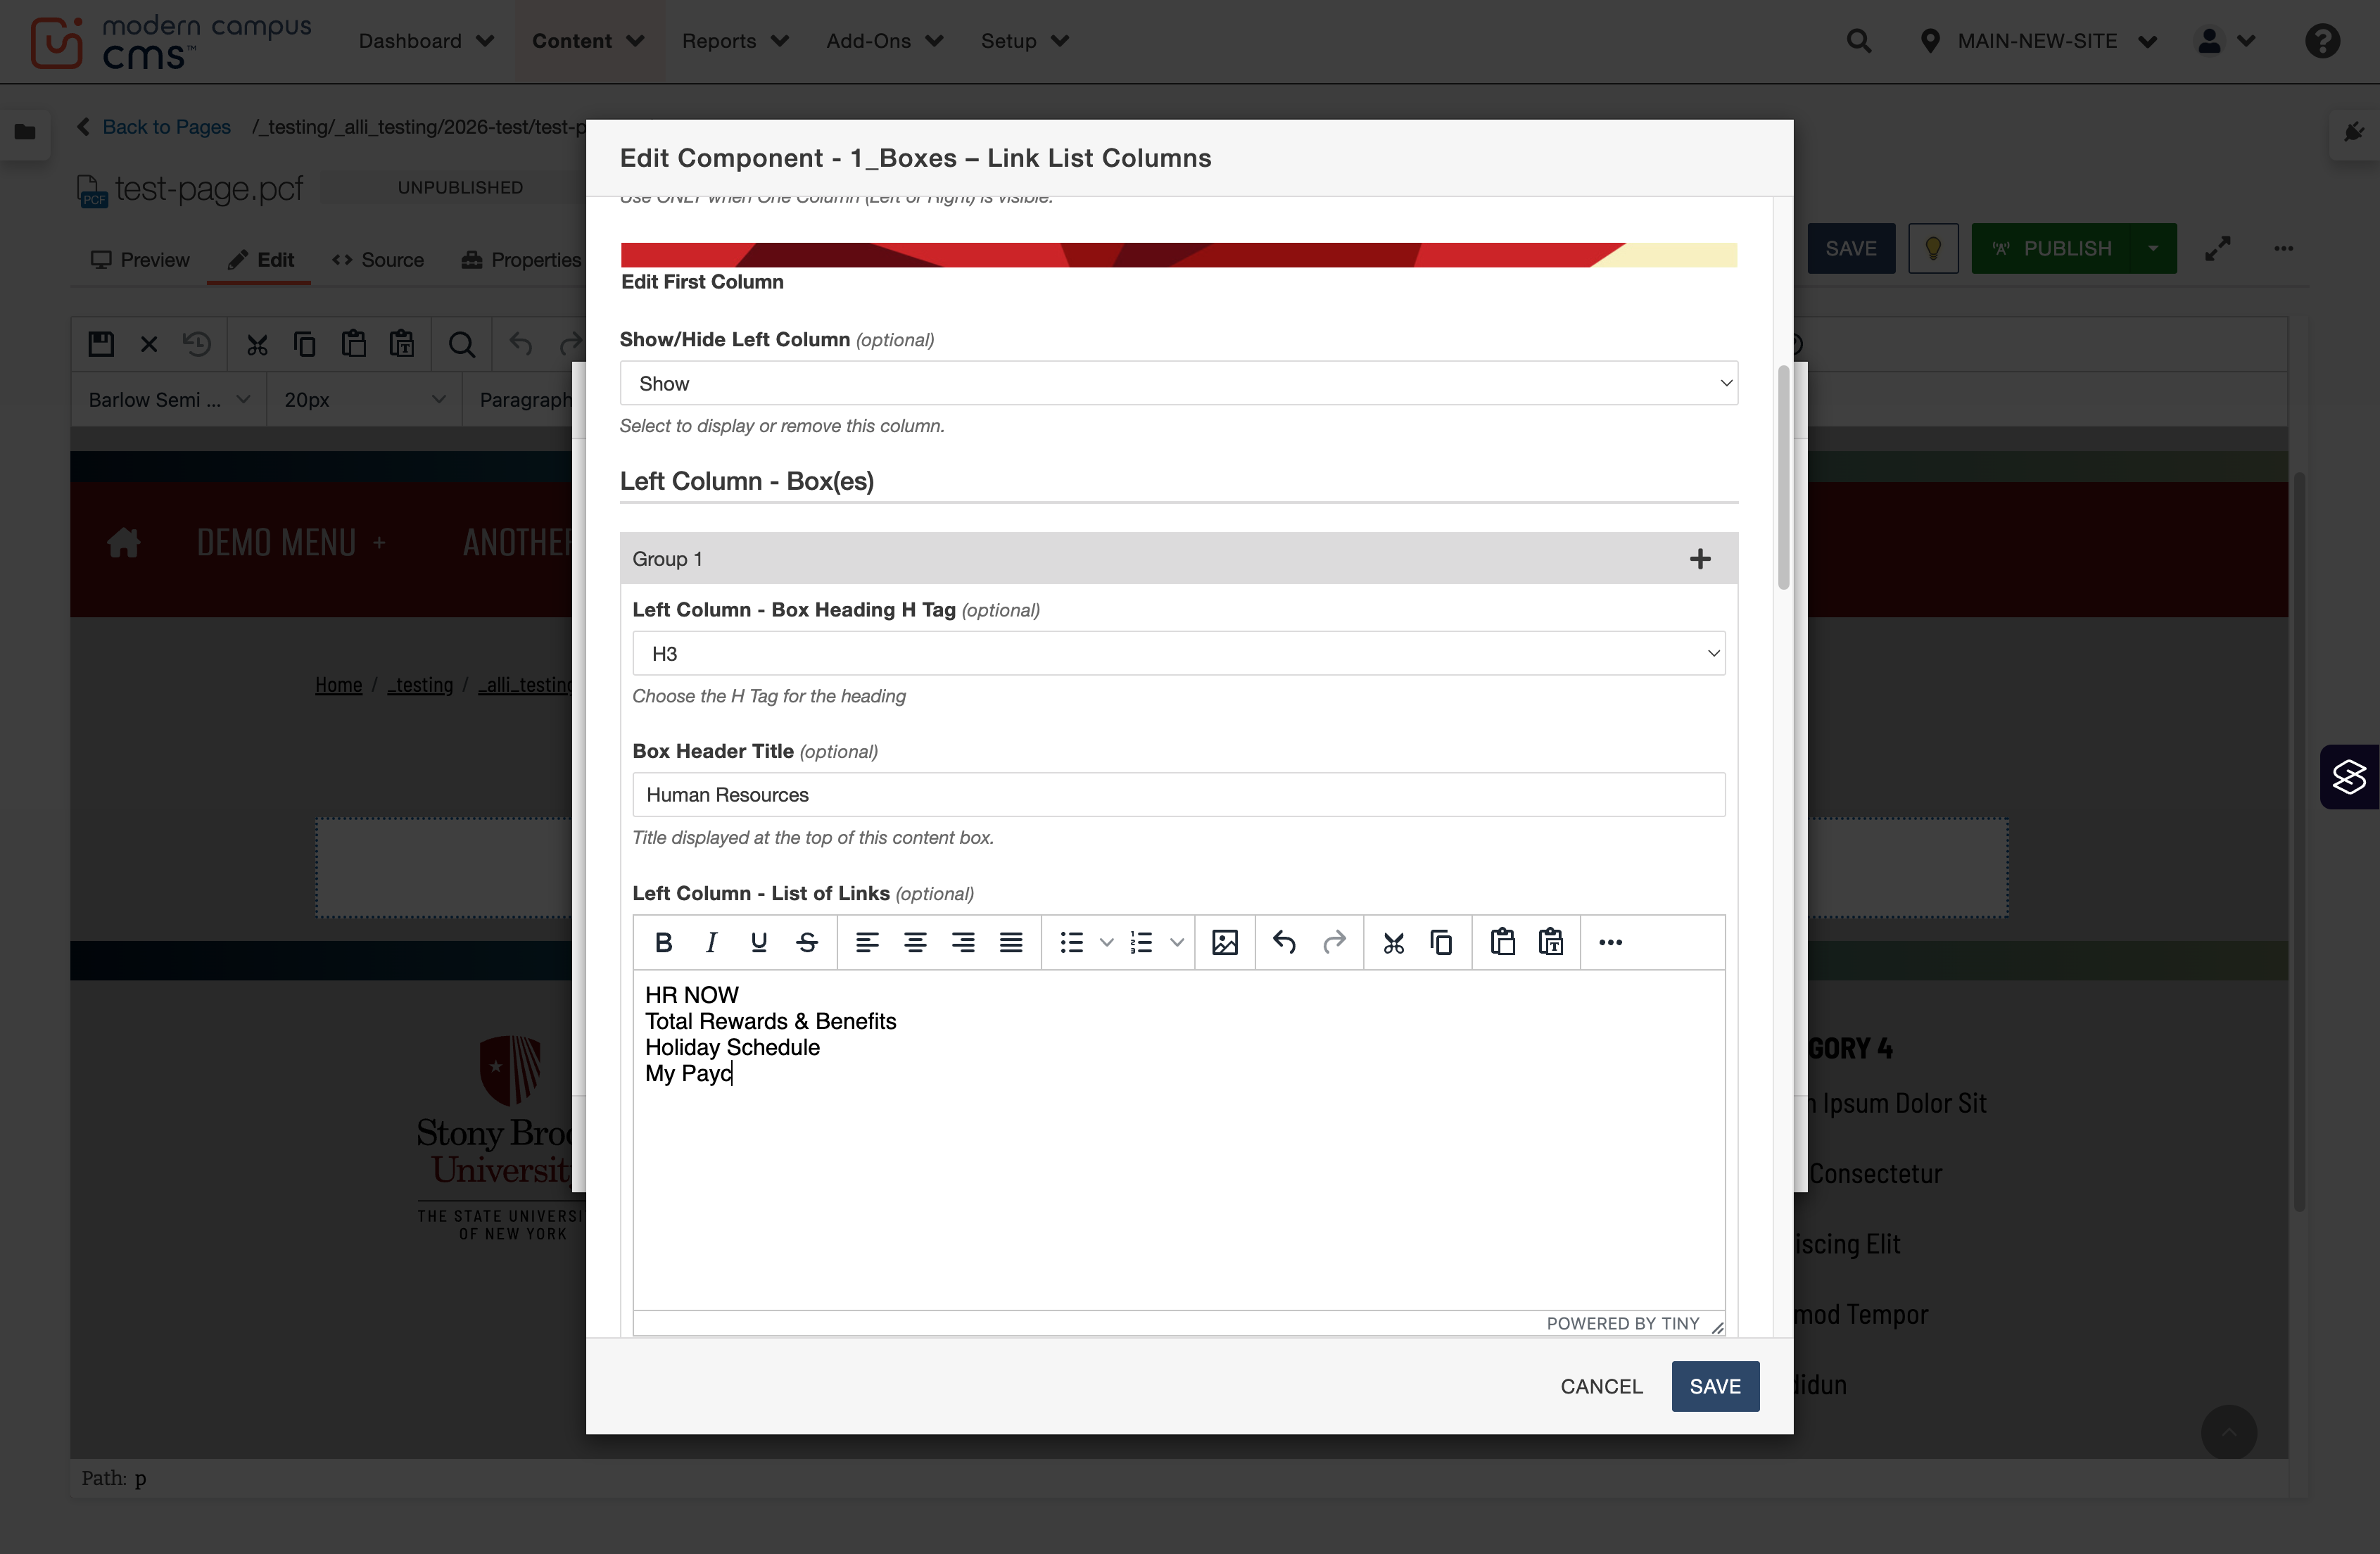Open global search
This screenshot has width=2380, height=1554.
point(1859,41)
